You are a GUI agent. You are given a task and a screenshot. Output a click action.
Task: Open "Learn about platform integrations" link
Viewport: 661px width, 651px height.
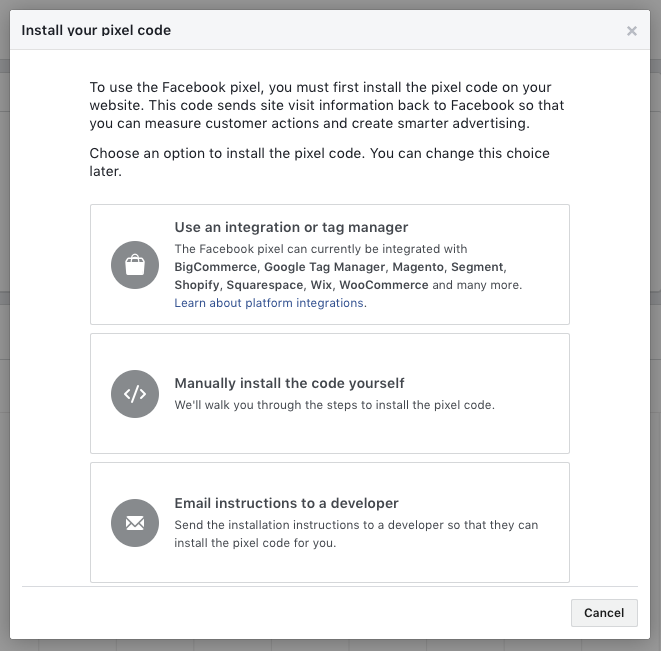[270, 303]
